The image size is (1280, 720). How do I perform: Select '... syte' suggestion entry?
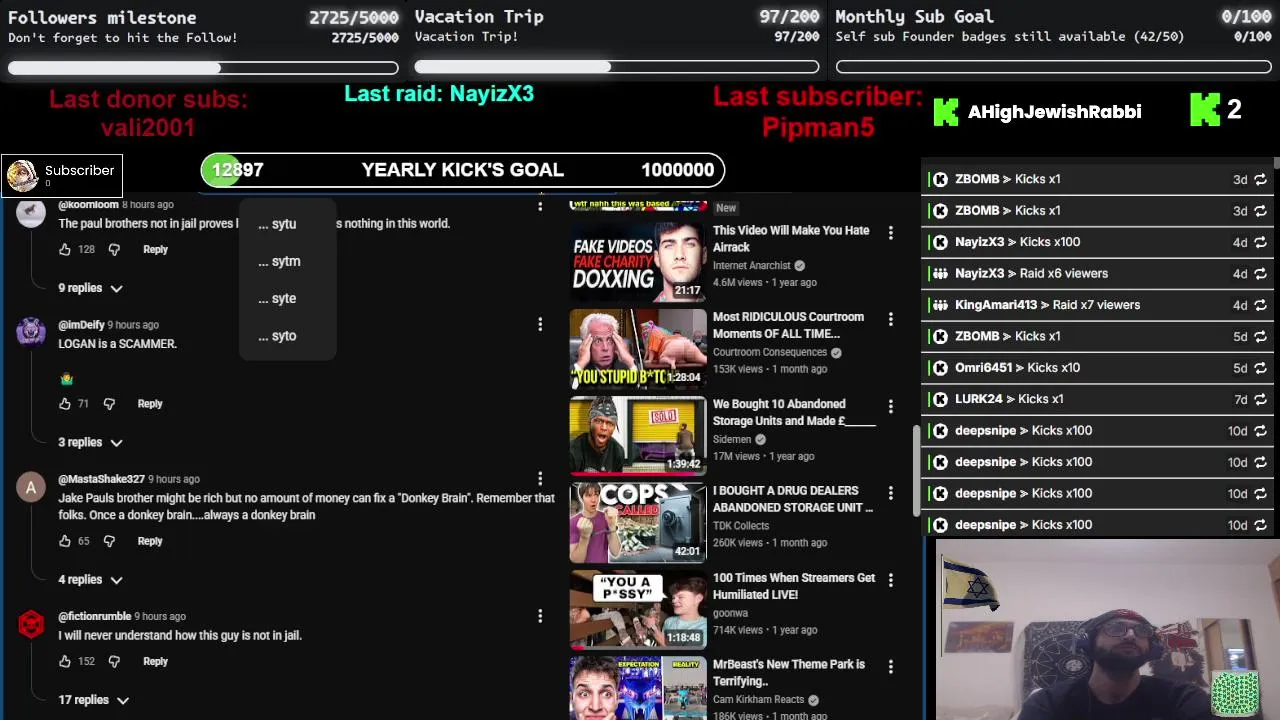click(x=287, y=298)
